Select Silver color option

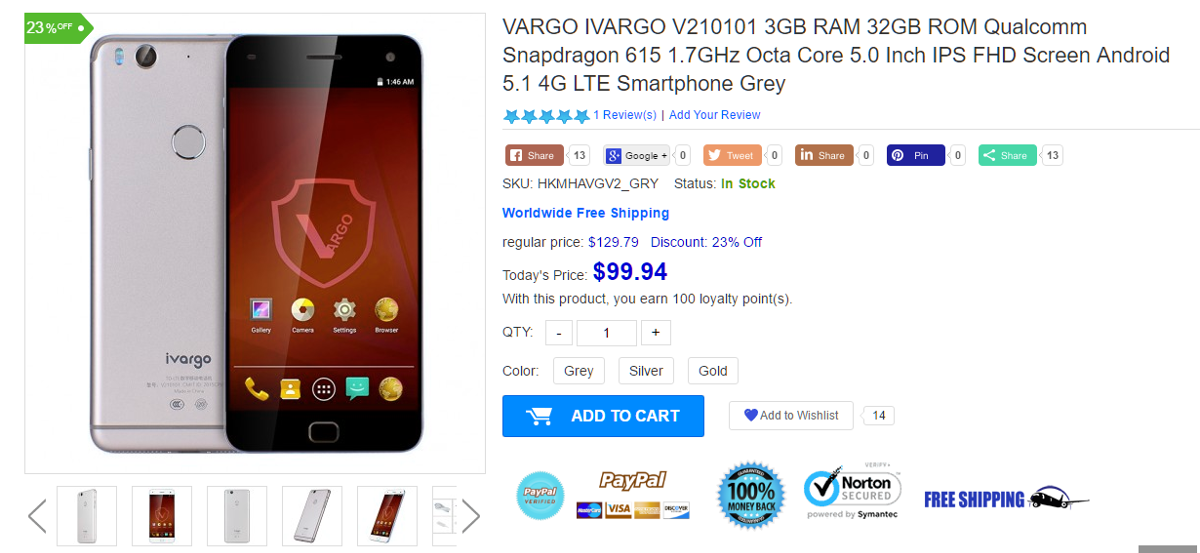[646, 371]
